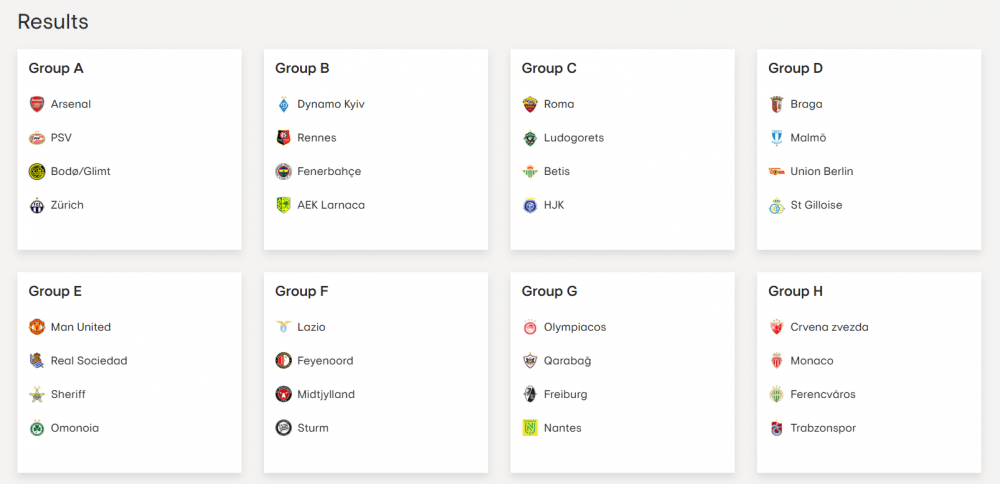This screenshot has height=484, width=1000.
Task: Select Ludogorets team name
Action: click(x=573, y=138)
